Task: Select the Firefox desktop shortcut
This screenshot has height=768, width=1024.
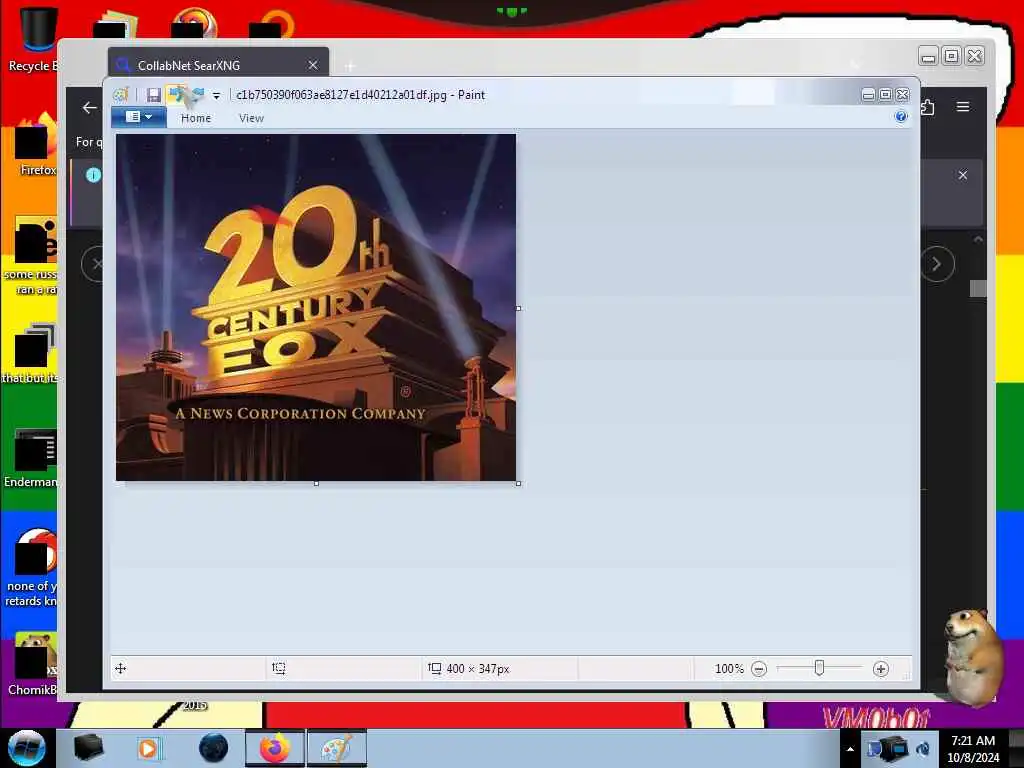Action: click(x=37, y=145)
